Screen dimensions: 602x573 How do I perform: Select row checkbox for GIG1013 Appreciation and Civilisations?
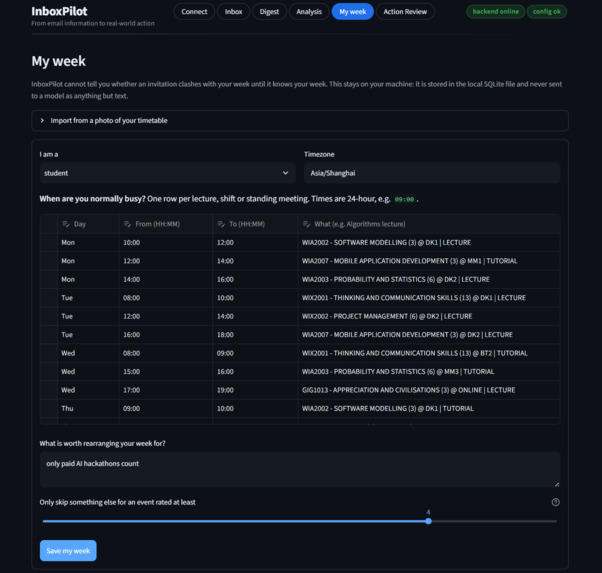click(49, 390)
